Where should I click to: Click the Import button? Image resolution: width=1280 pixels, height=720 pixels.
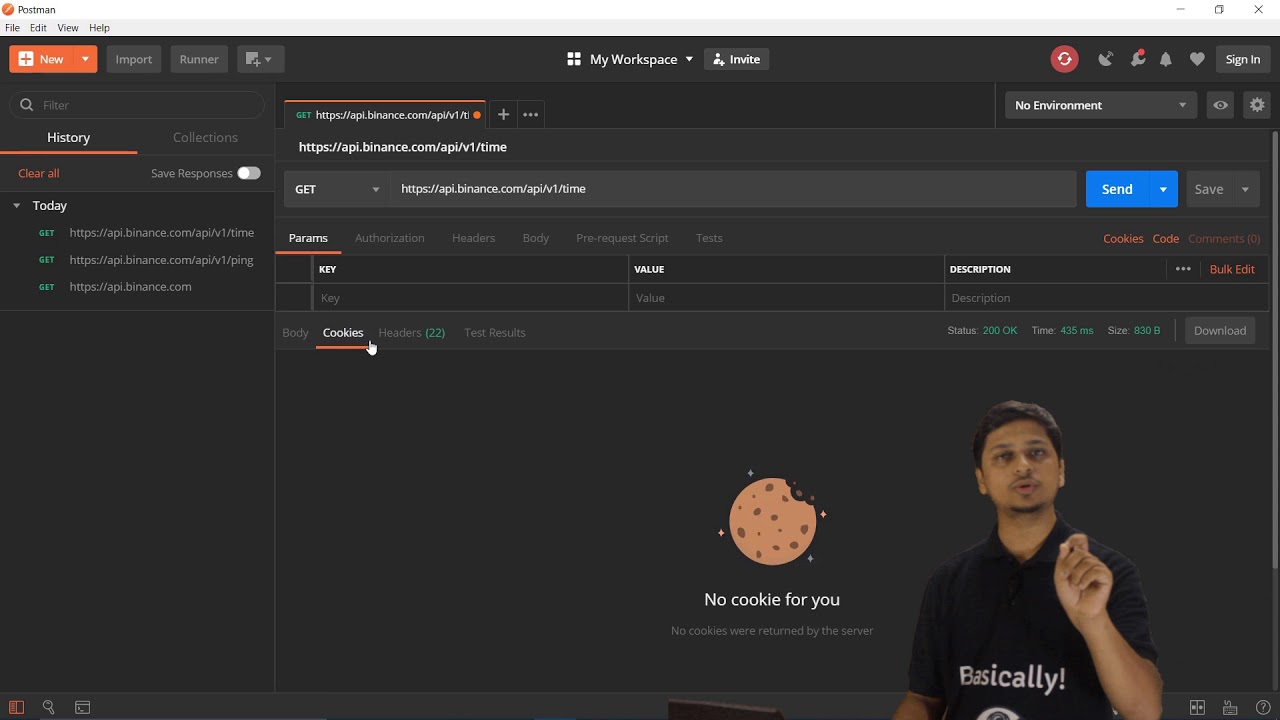pyautogui.click(x=133, y=59)
